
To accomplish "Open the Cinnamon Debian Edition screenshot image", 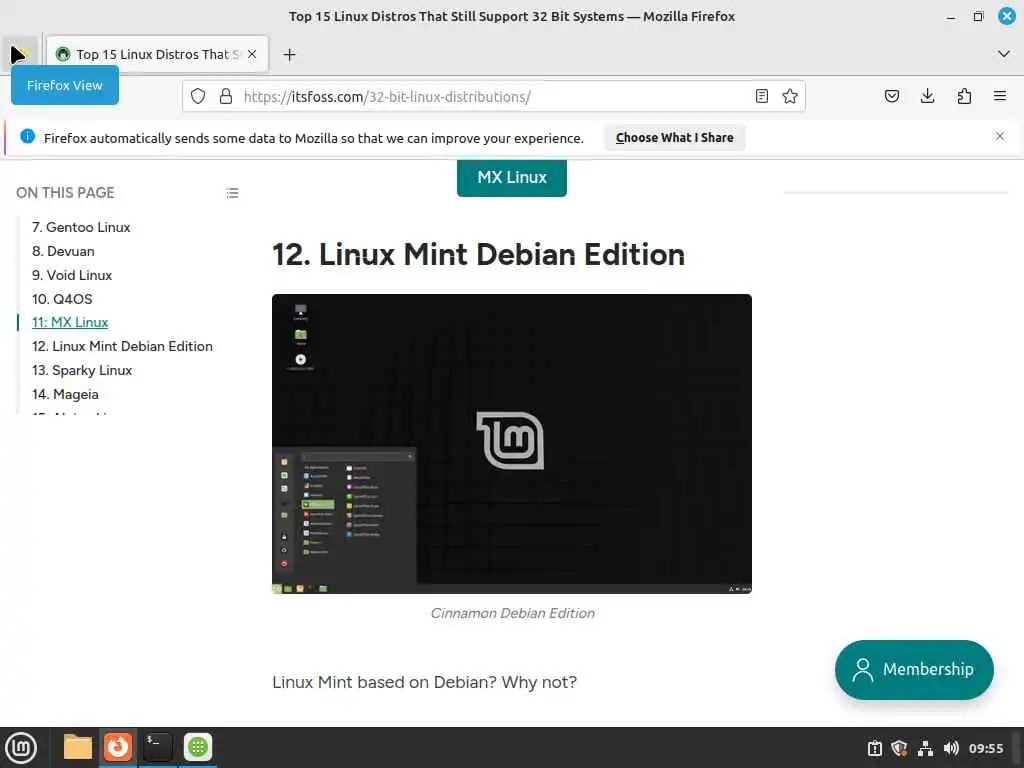I will [x=512, y=444].
